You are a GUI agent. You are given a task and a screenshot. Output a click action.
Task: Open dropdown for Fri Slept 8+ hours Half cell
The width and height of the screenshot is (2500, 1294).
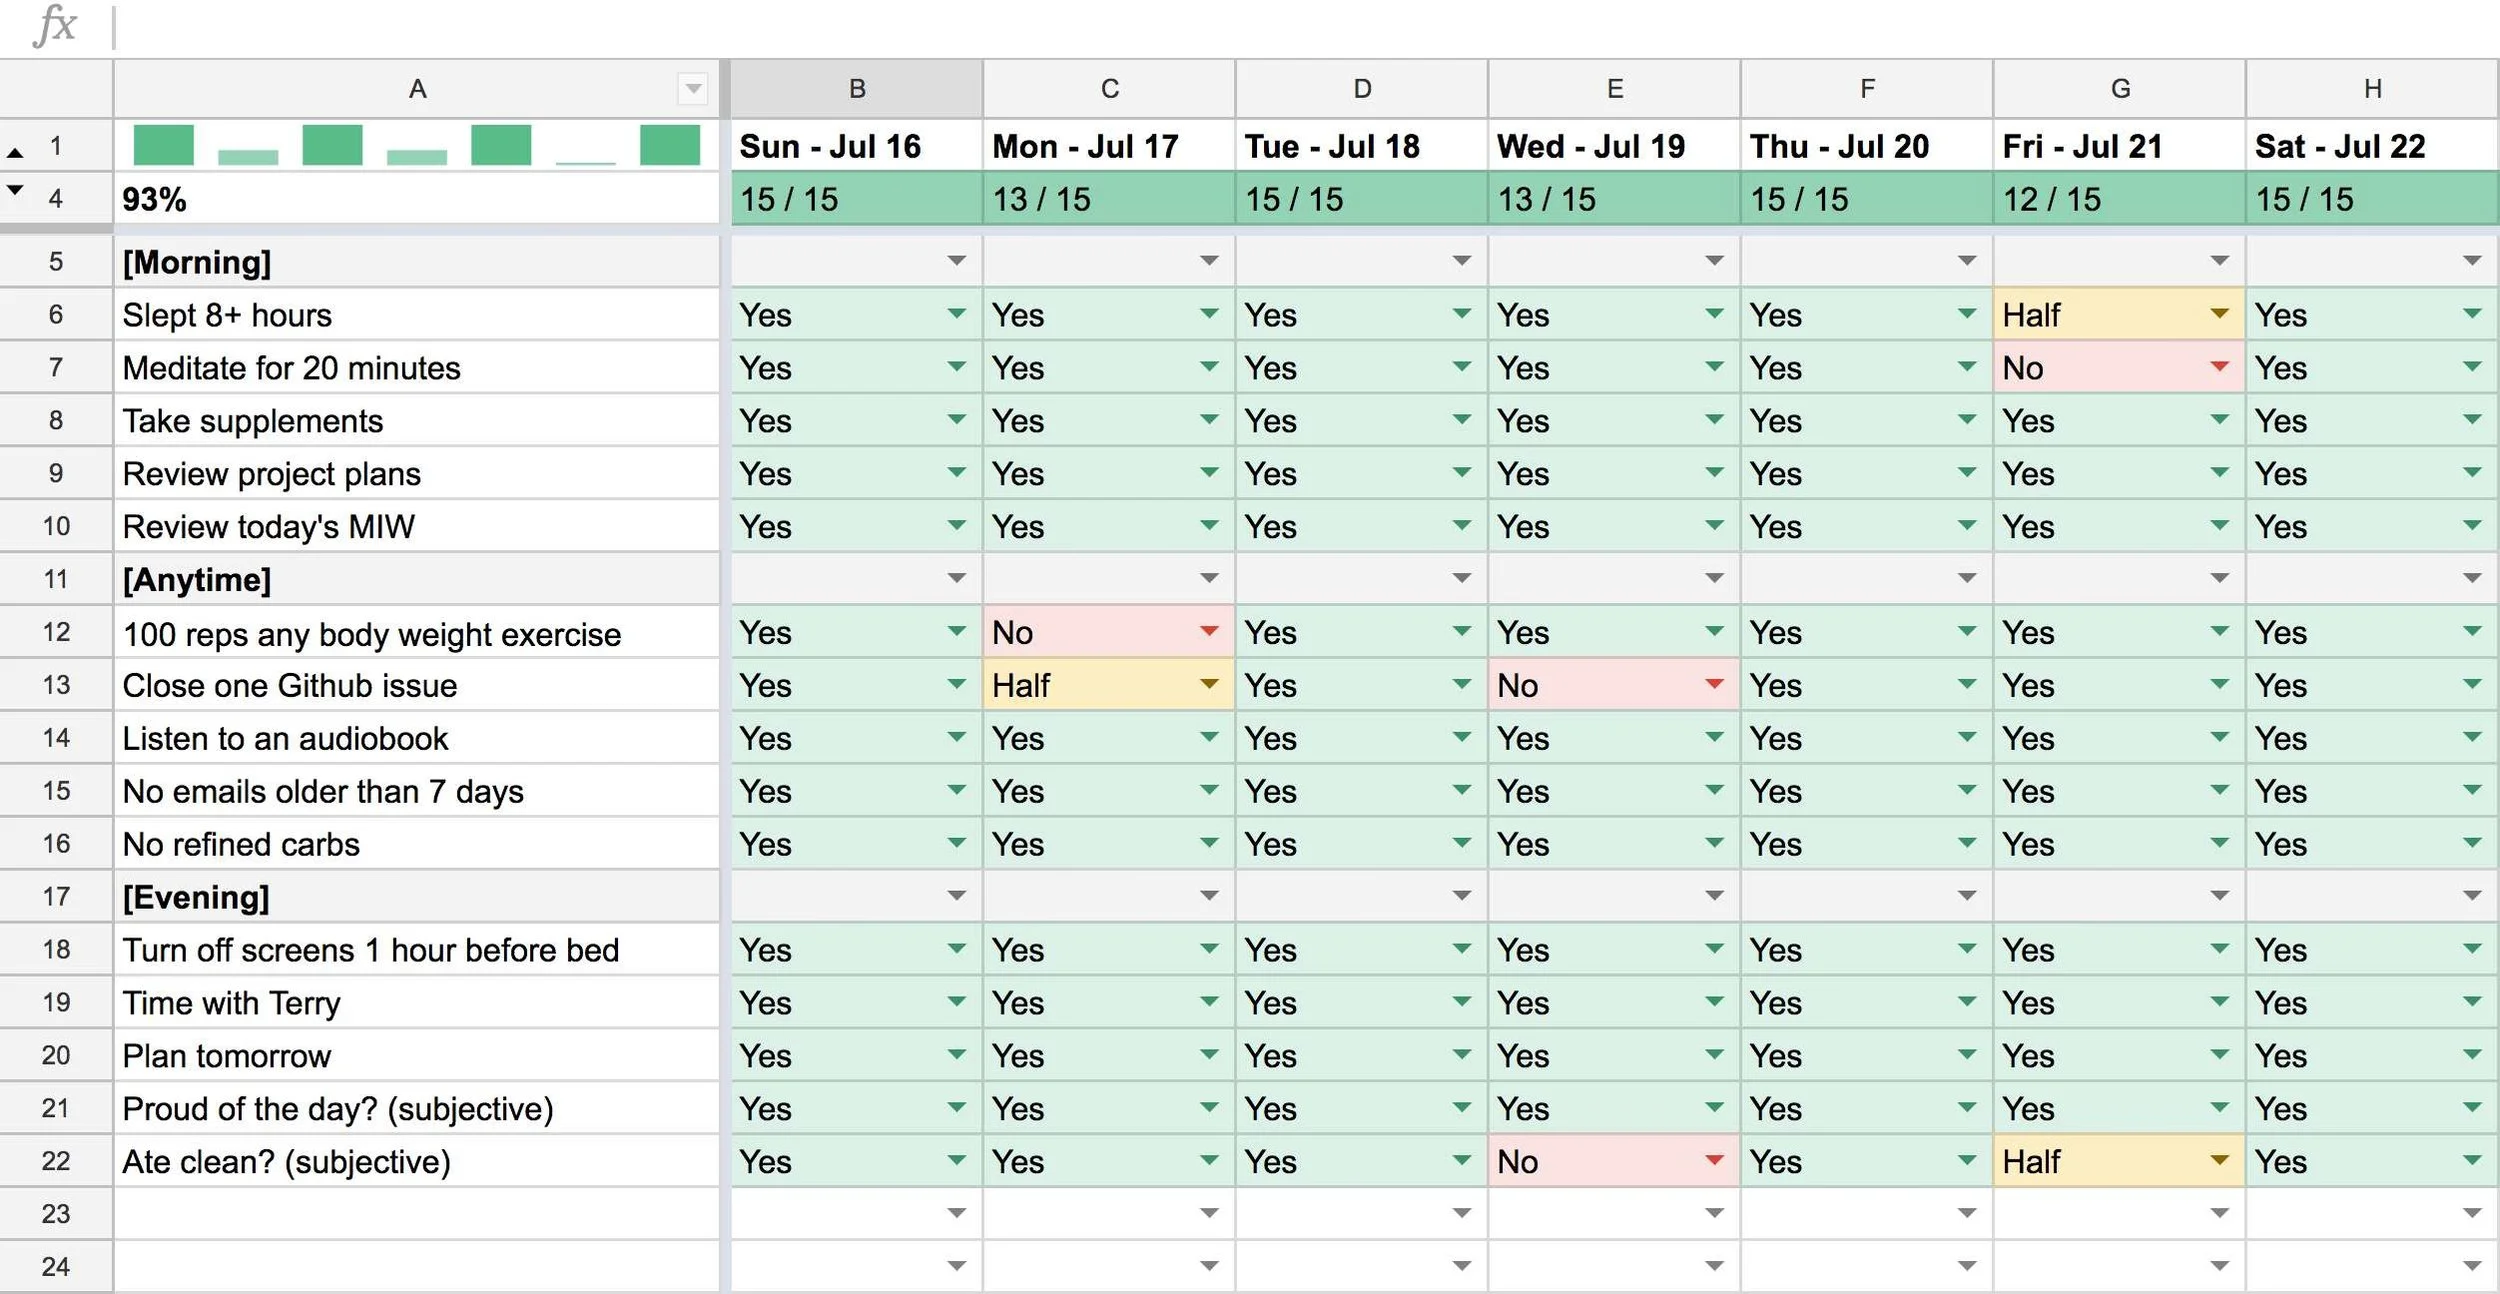2219,314
